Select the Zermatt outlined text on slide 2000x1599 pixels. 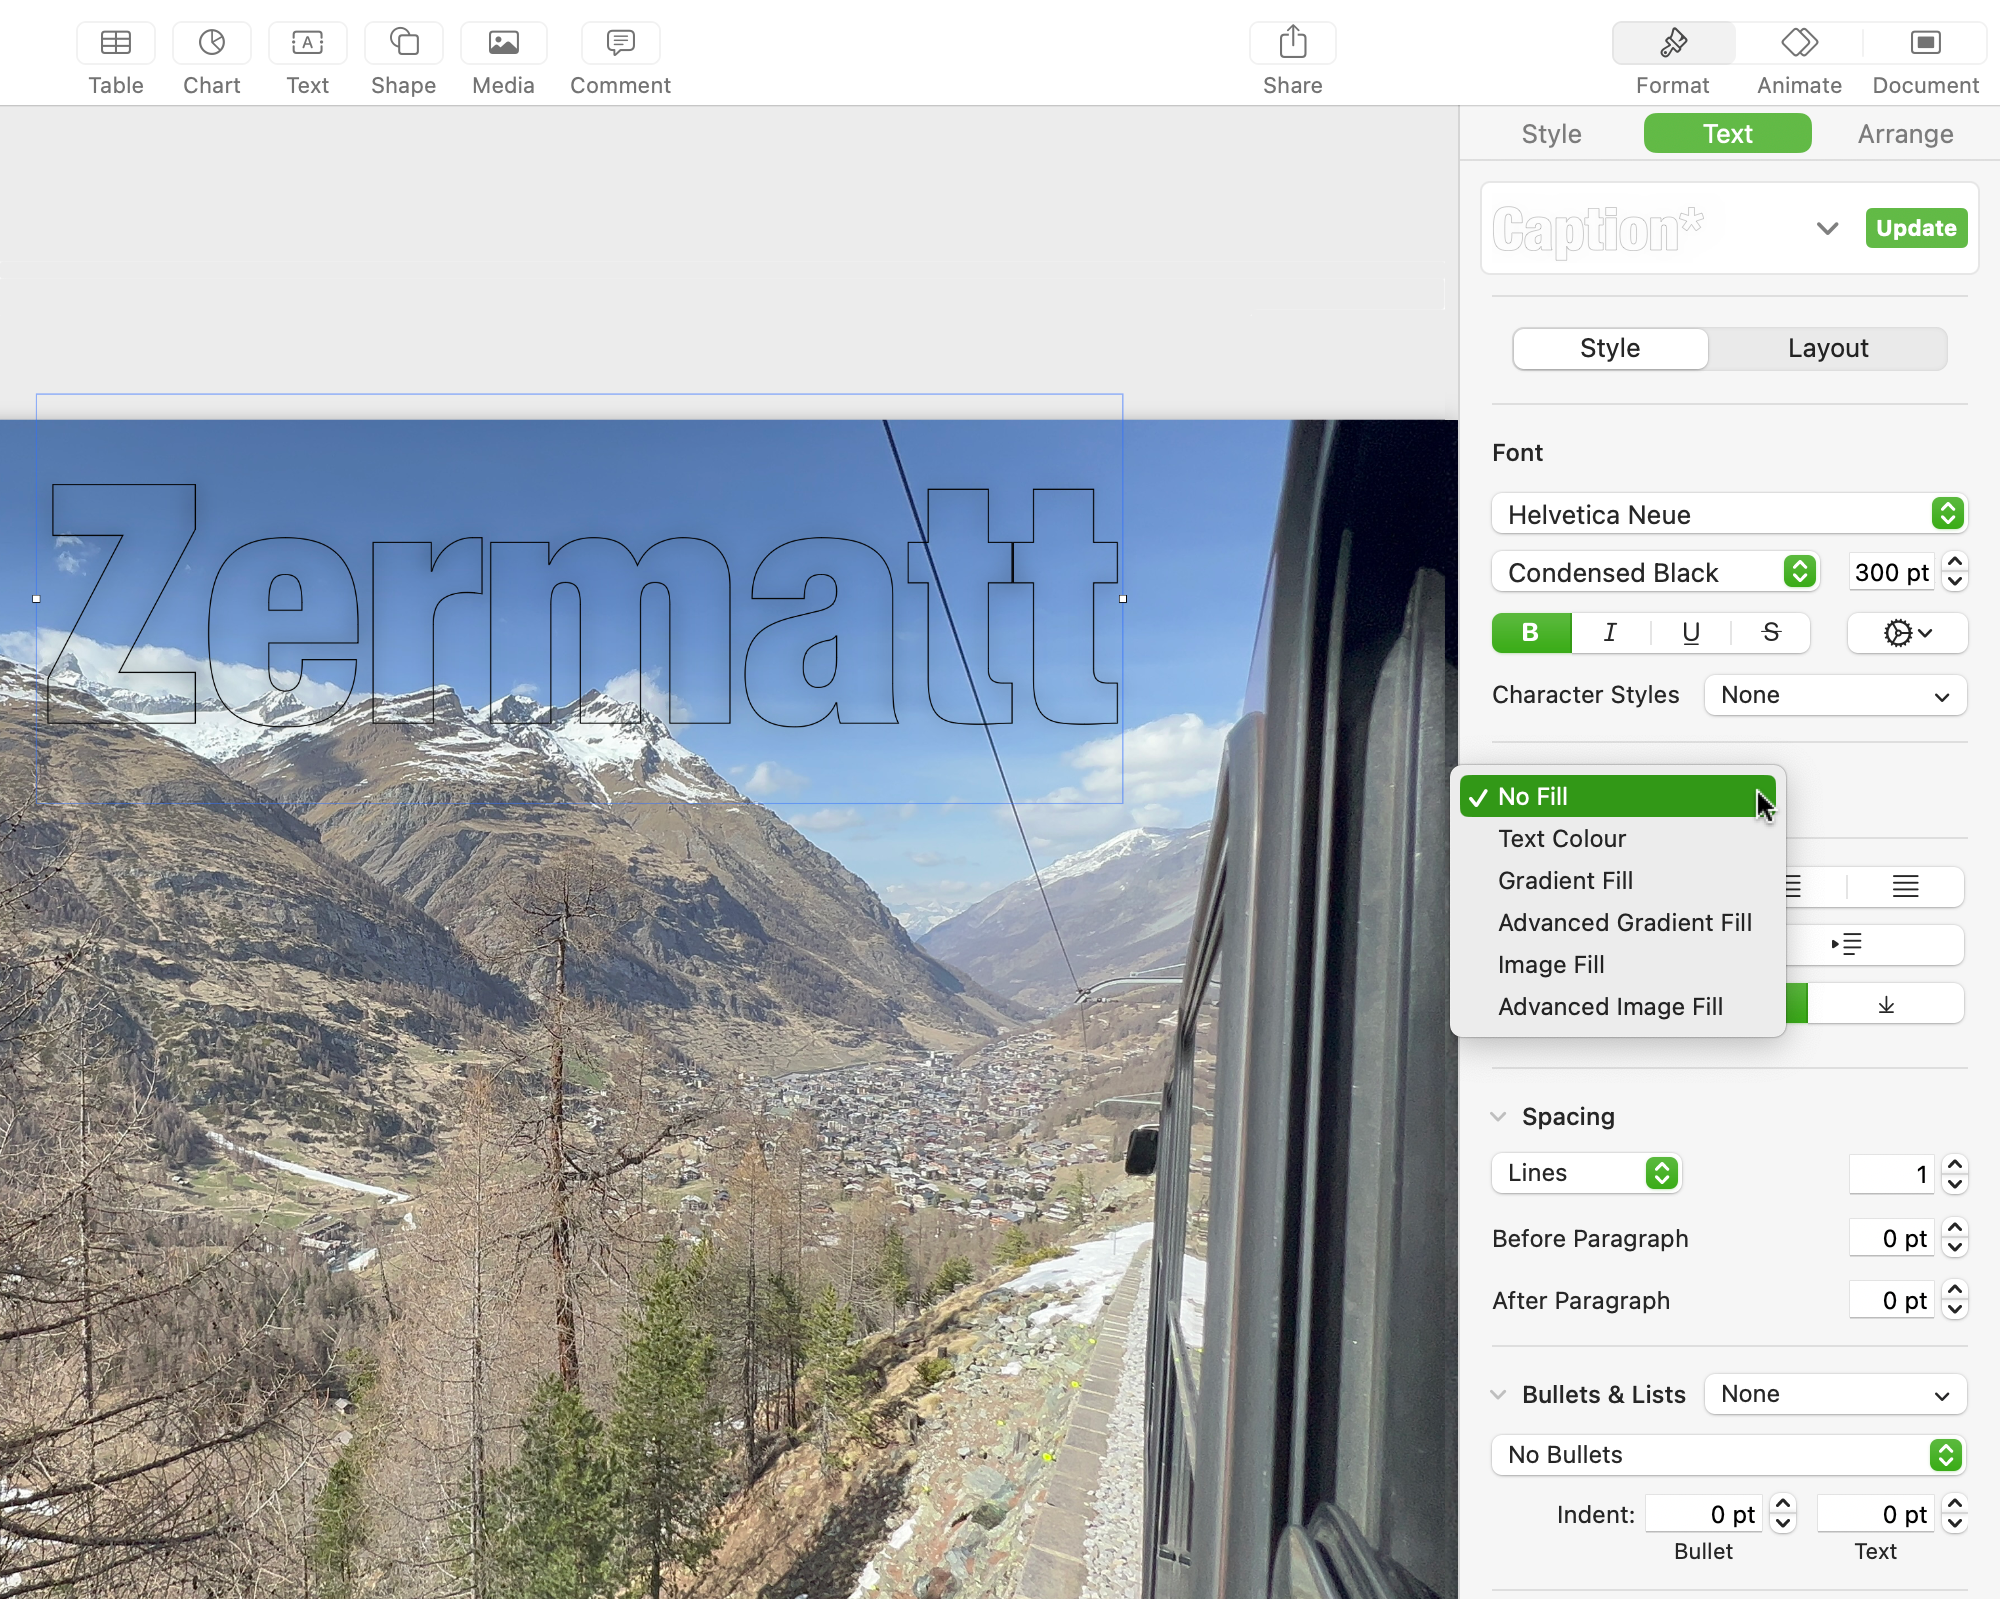[582, 605]
